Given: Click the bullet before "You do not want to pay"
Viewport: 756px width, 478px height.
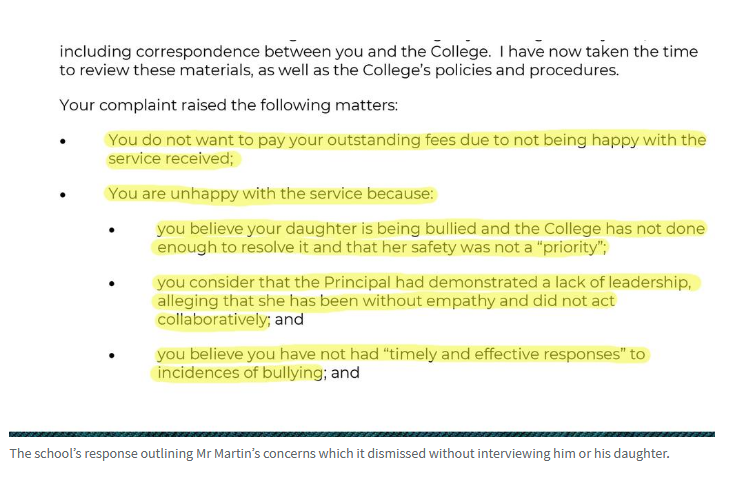Looking at the screenshot, I should (64, 141).
